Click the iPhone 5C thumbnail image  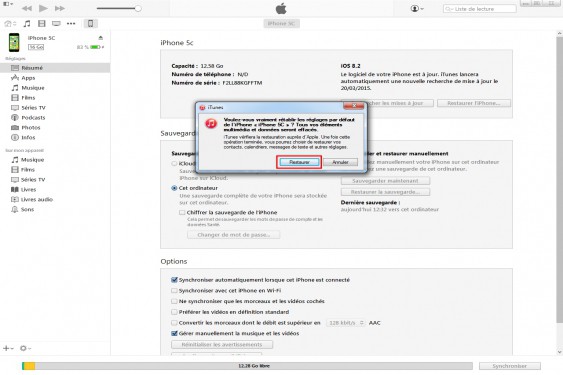pyautogui.click(x=14, y=42)
